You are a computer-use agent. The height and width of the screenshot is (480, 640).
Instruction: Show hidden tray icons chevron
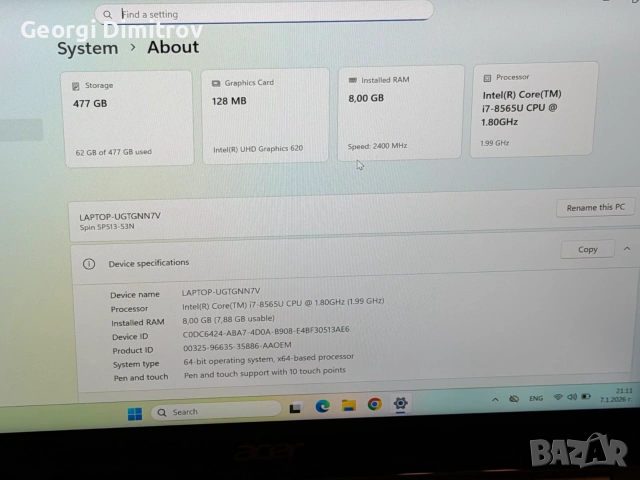[495, 400]
